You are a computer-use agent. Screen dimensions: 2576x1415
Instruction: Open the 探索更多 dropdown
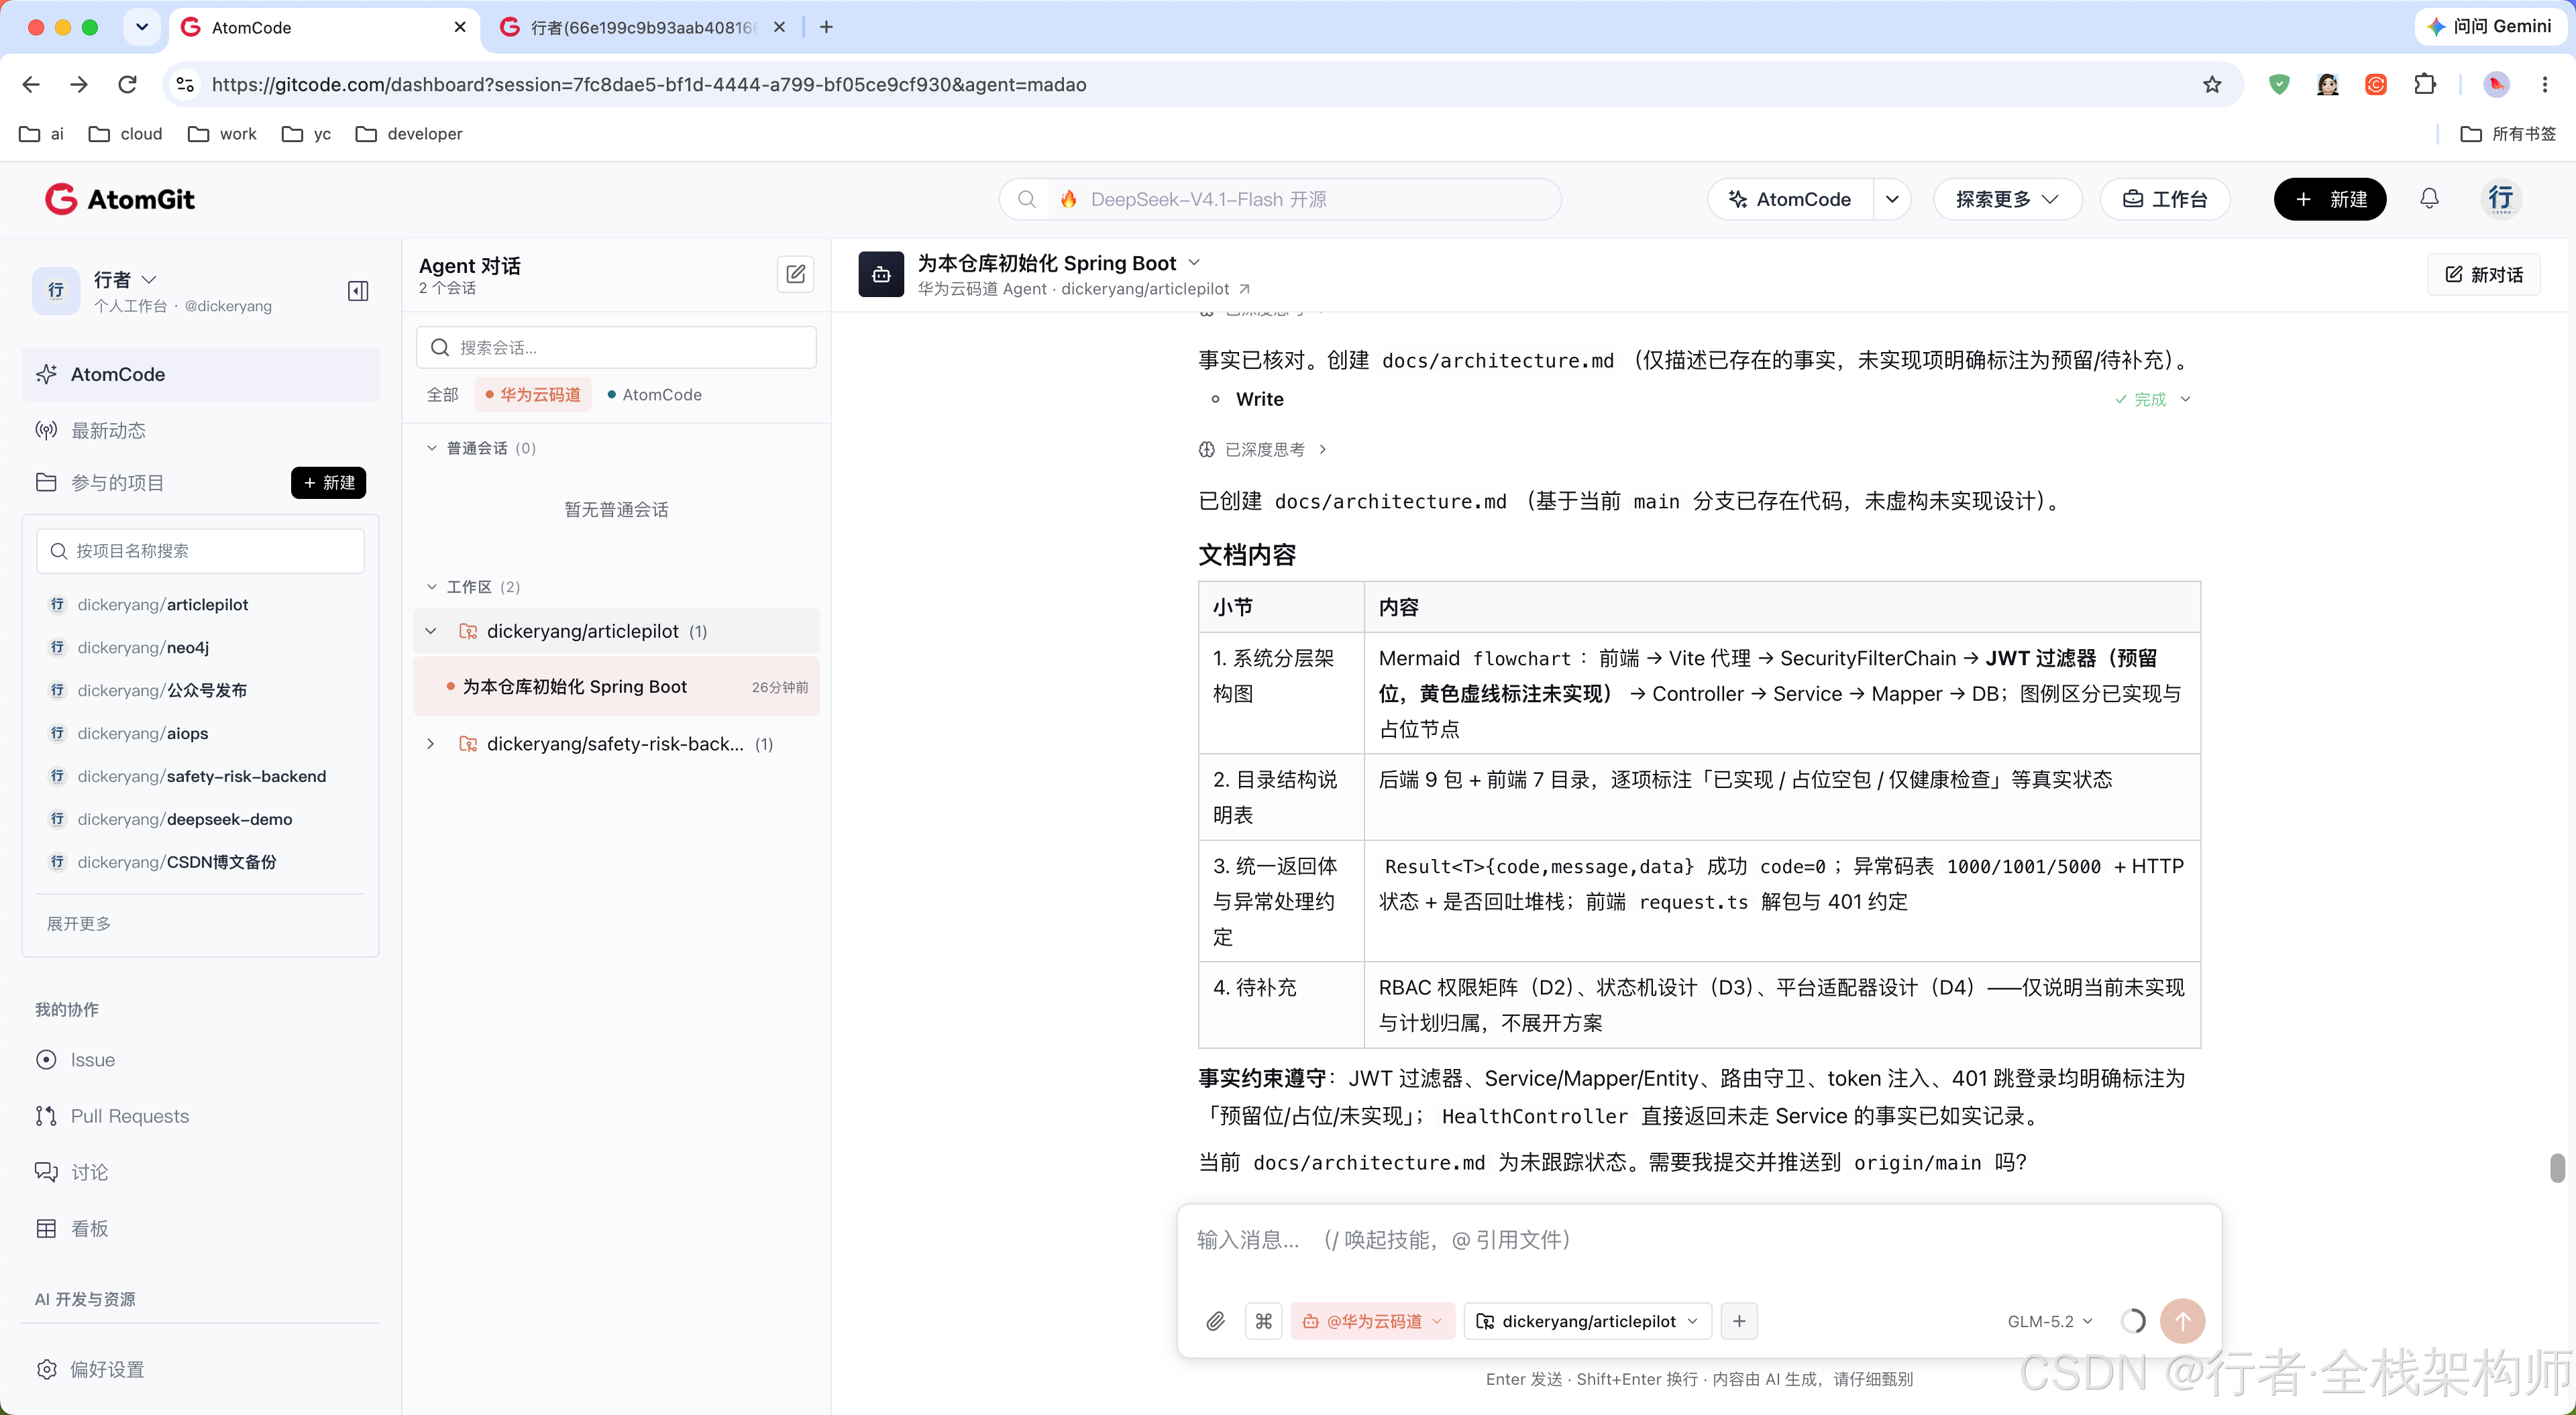tap(2007, 199)
